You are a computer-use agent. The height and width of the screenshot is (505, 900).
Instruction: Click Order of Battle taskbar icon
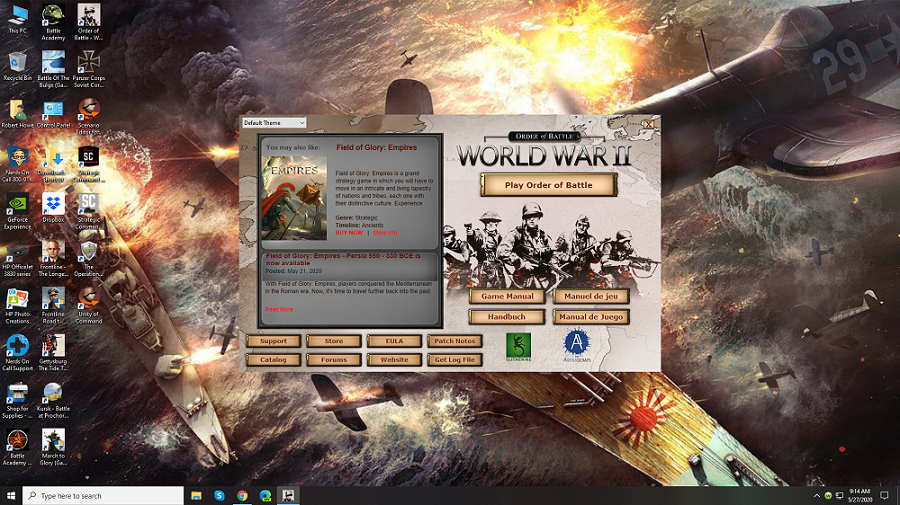pyautogui.click(x=288, y=495)
